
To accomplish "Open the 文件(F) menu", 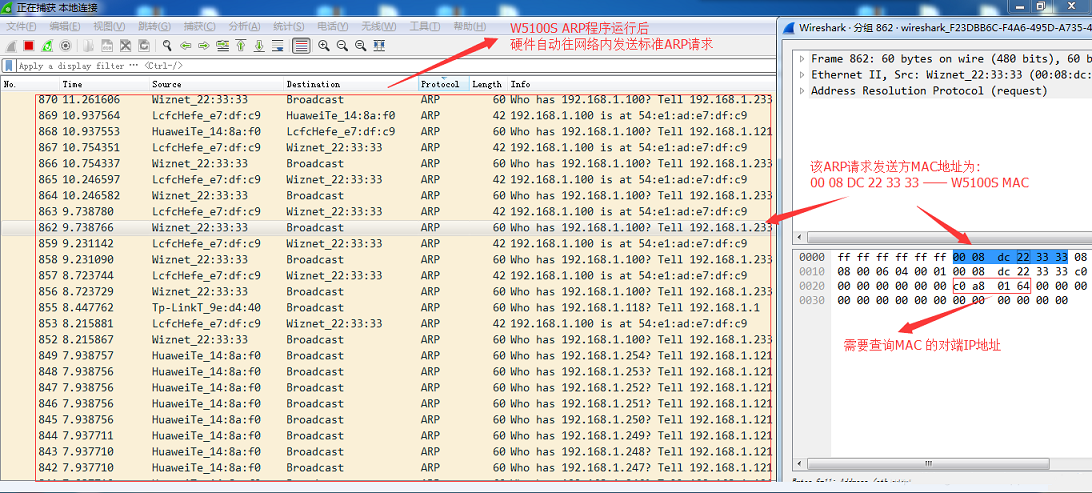I will pos(21,26).
